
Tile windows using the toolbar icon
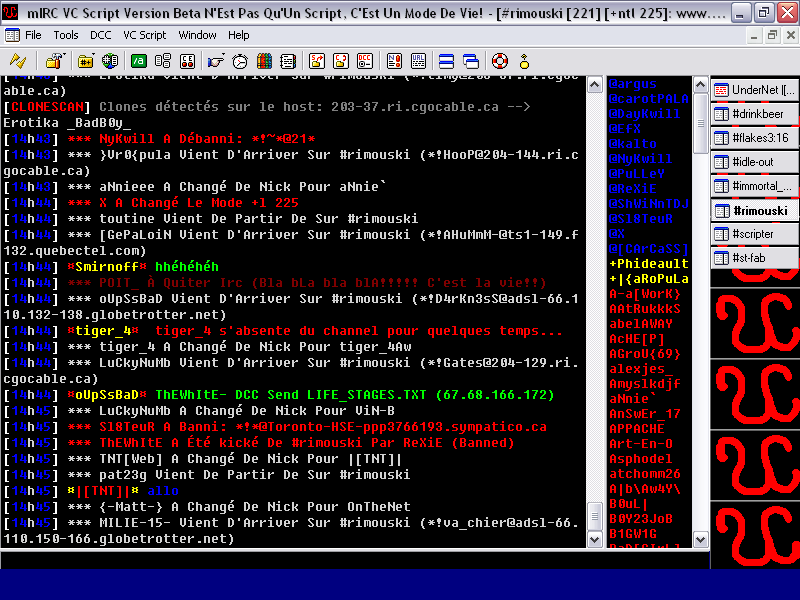[446, 61]
